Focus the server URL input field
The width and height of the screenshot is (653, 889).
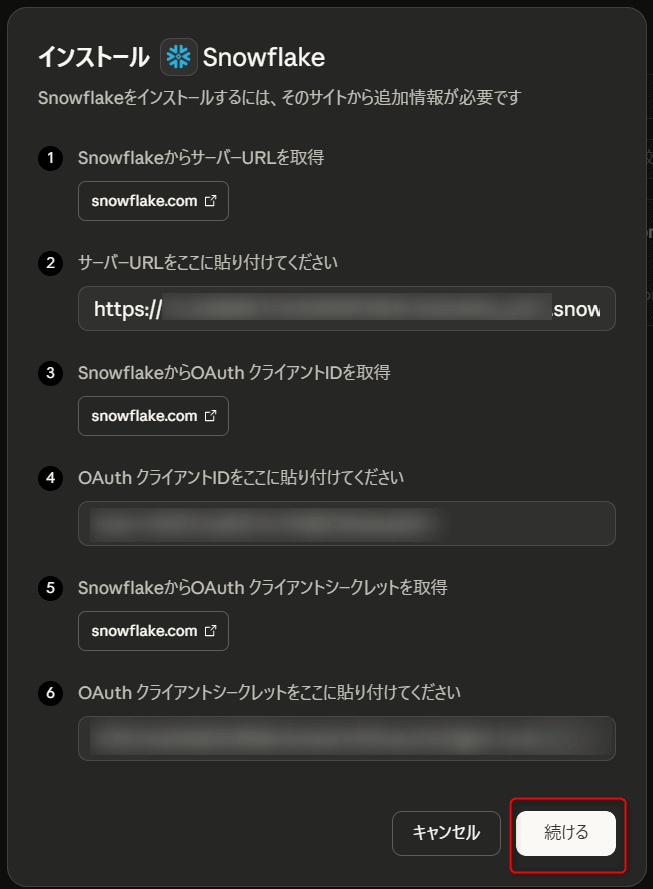pyautogui.click(x=346, y=309)
